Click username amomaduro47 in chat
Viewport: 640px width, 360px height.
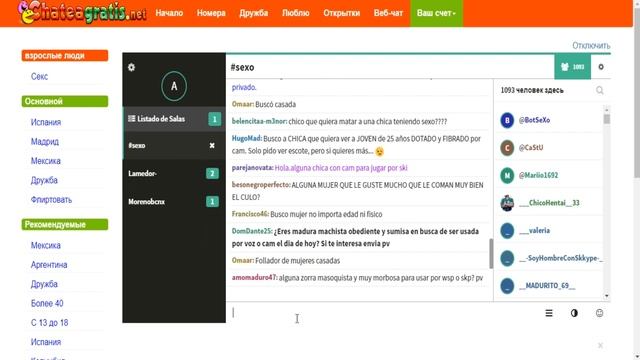coord(254,278)
